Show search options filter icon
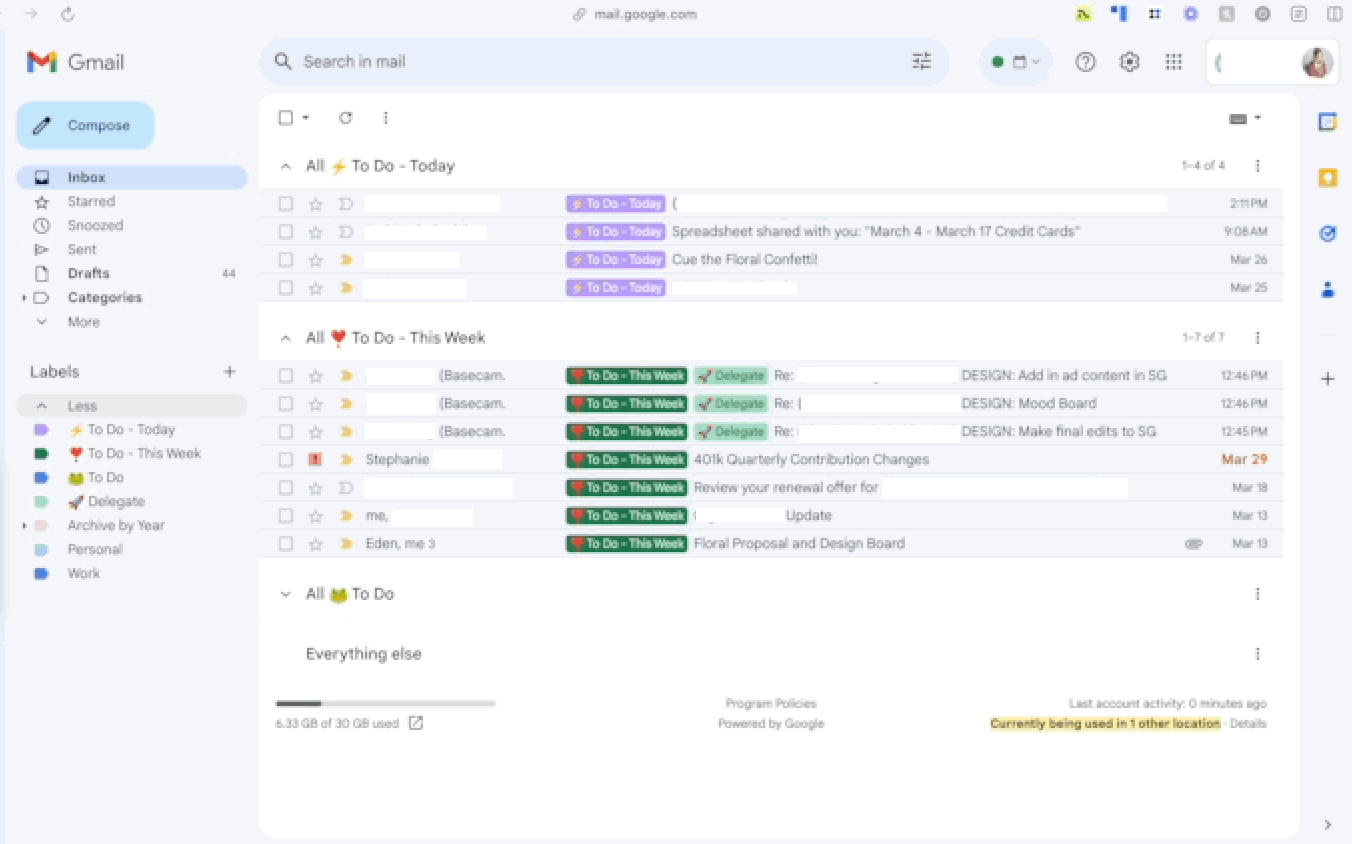Viewport: 1352px width, 844px height. coord(921,62)
